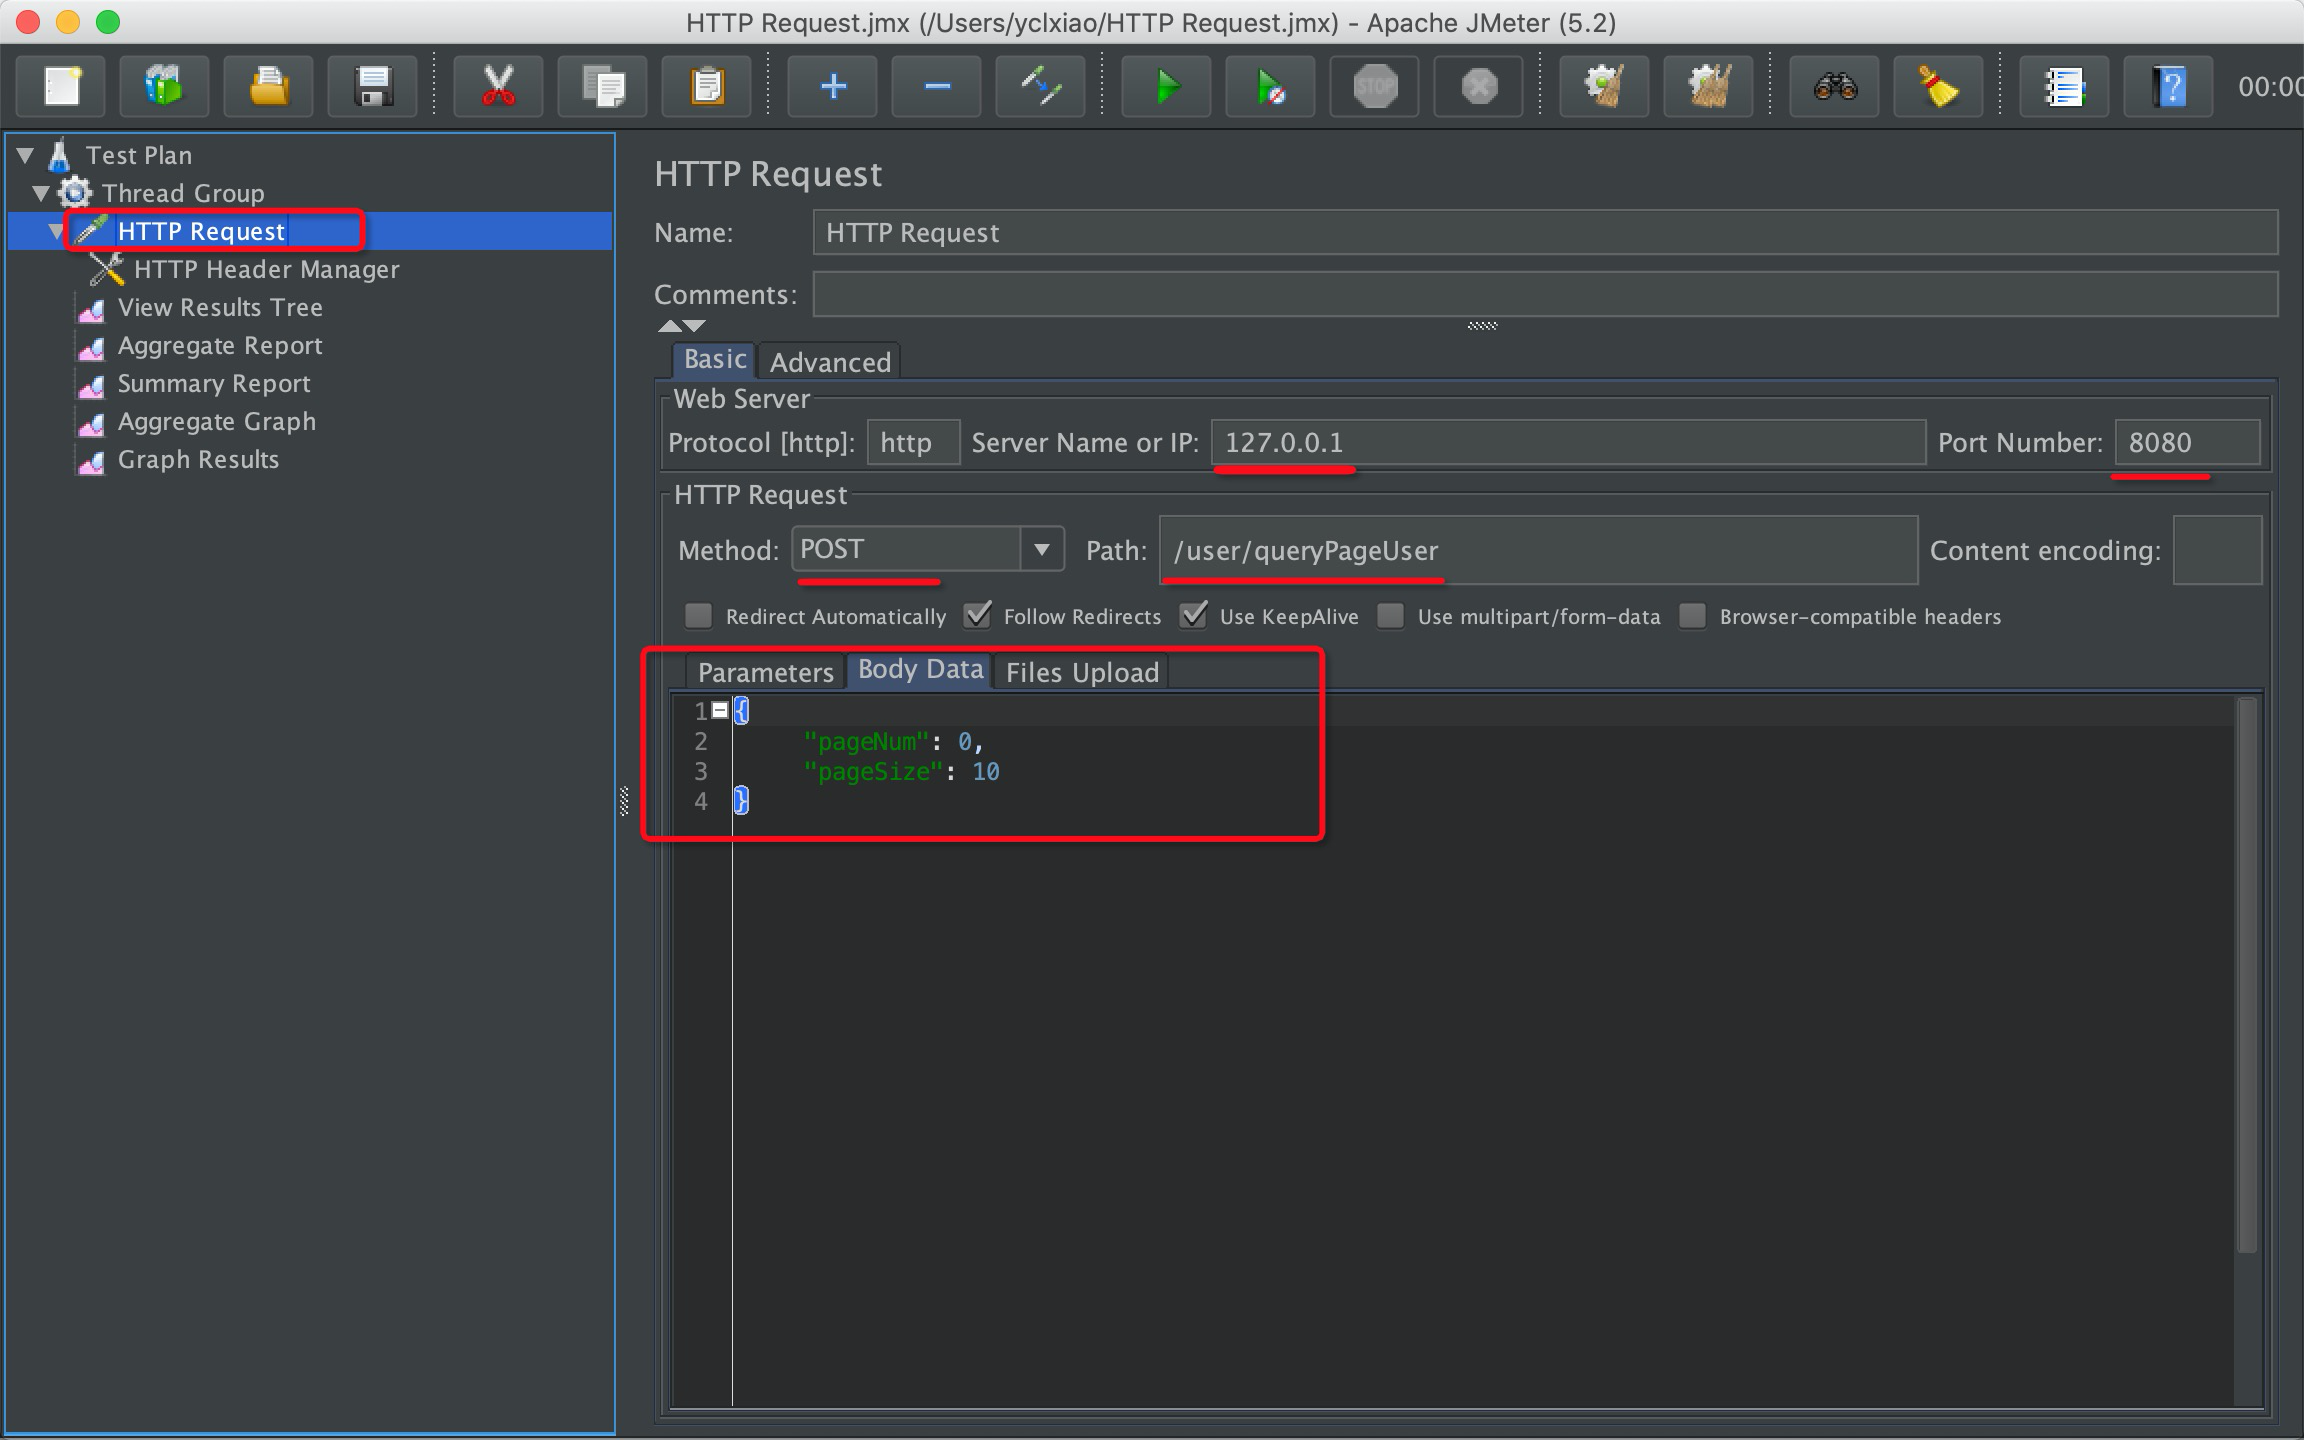Open the Parameters tab
This screenshot has width=2304, height=1440.
(765, 672)
